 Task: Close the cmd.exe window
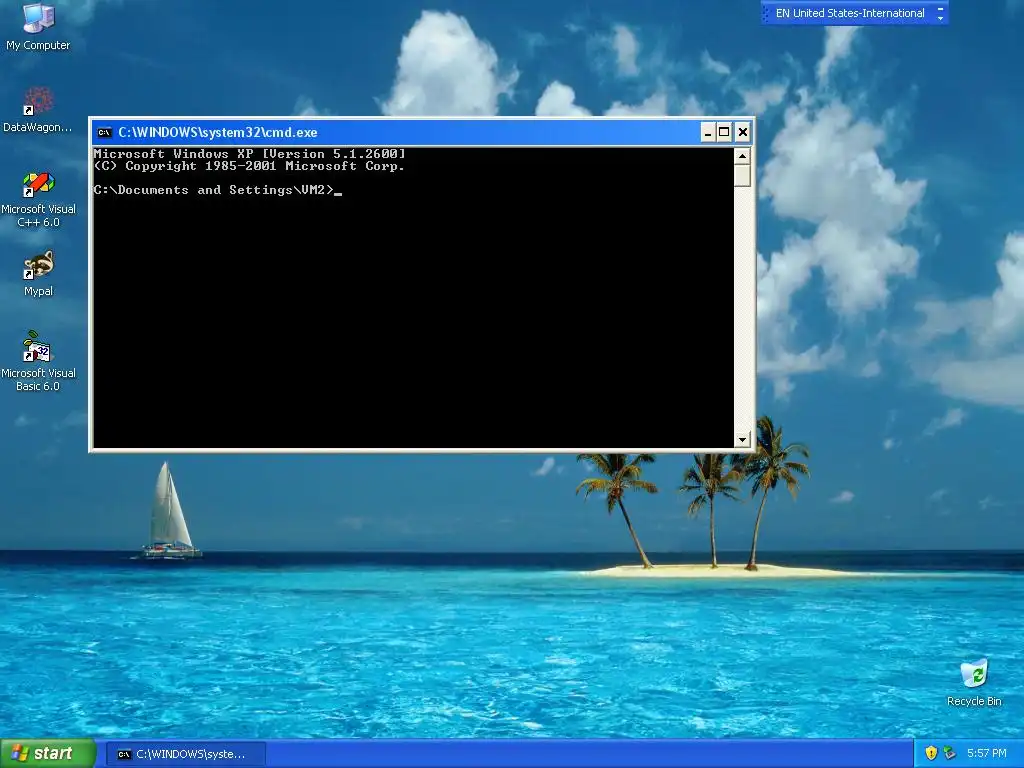(x=743, y=133)
